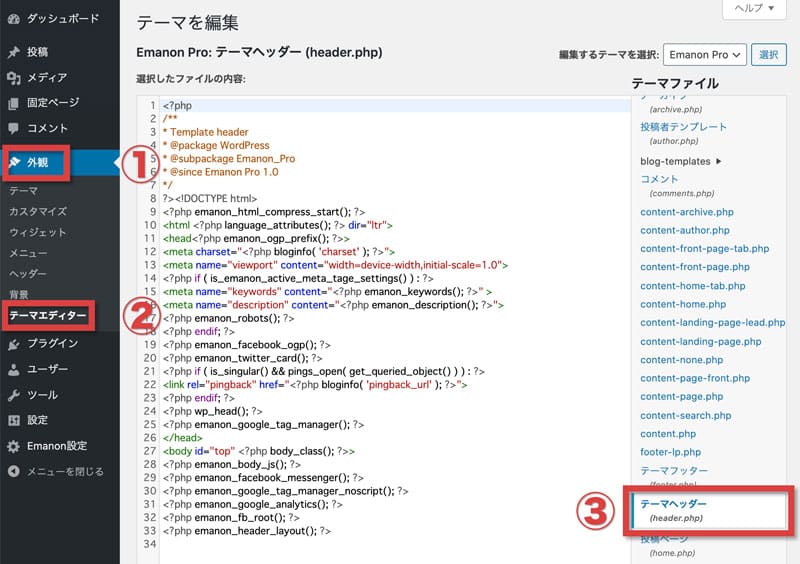The image size is (800, 564).
Task: Open content-none.php file
Action: (682, 360)
